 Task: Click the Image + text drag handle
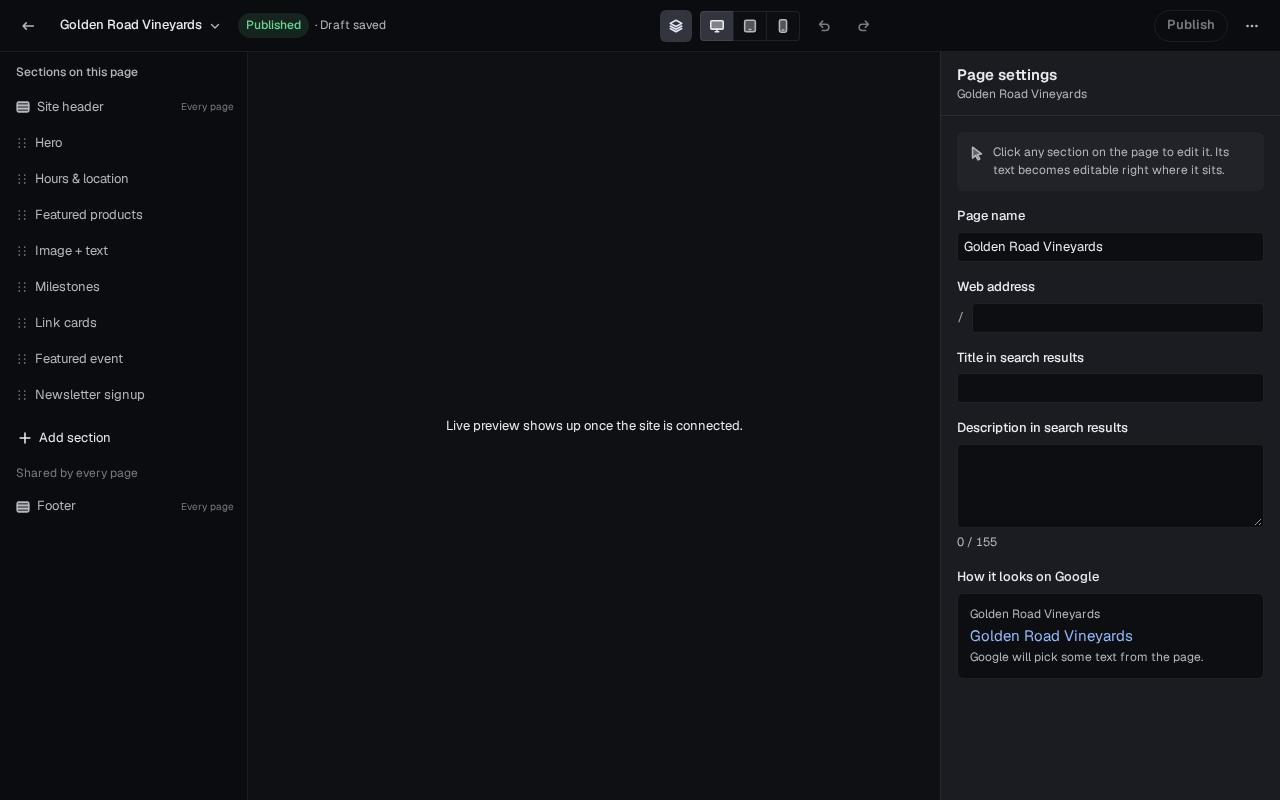(x=22, y=251)
